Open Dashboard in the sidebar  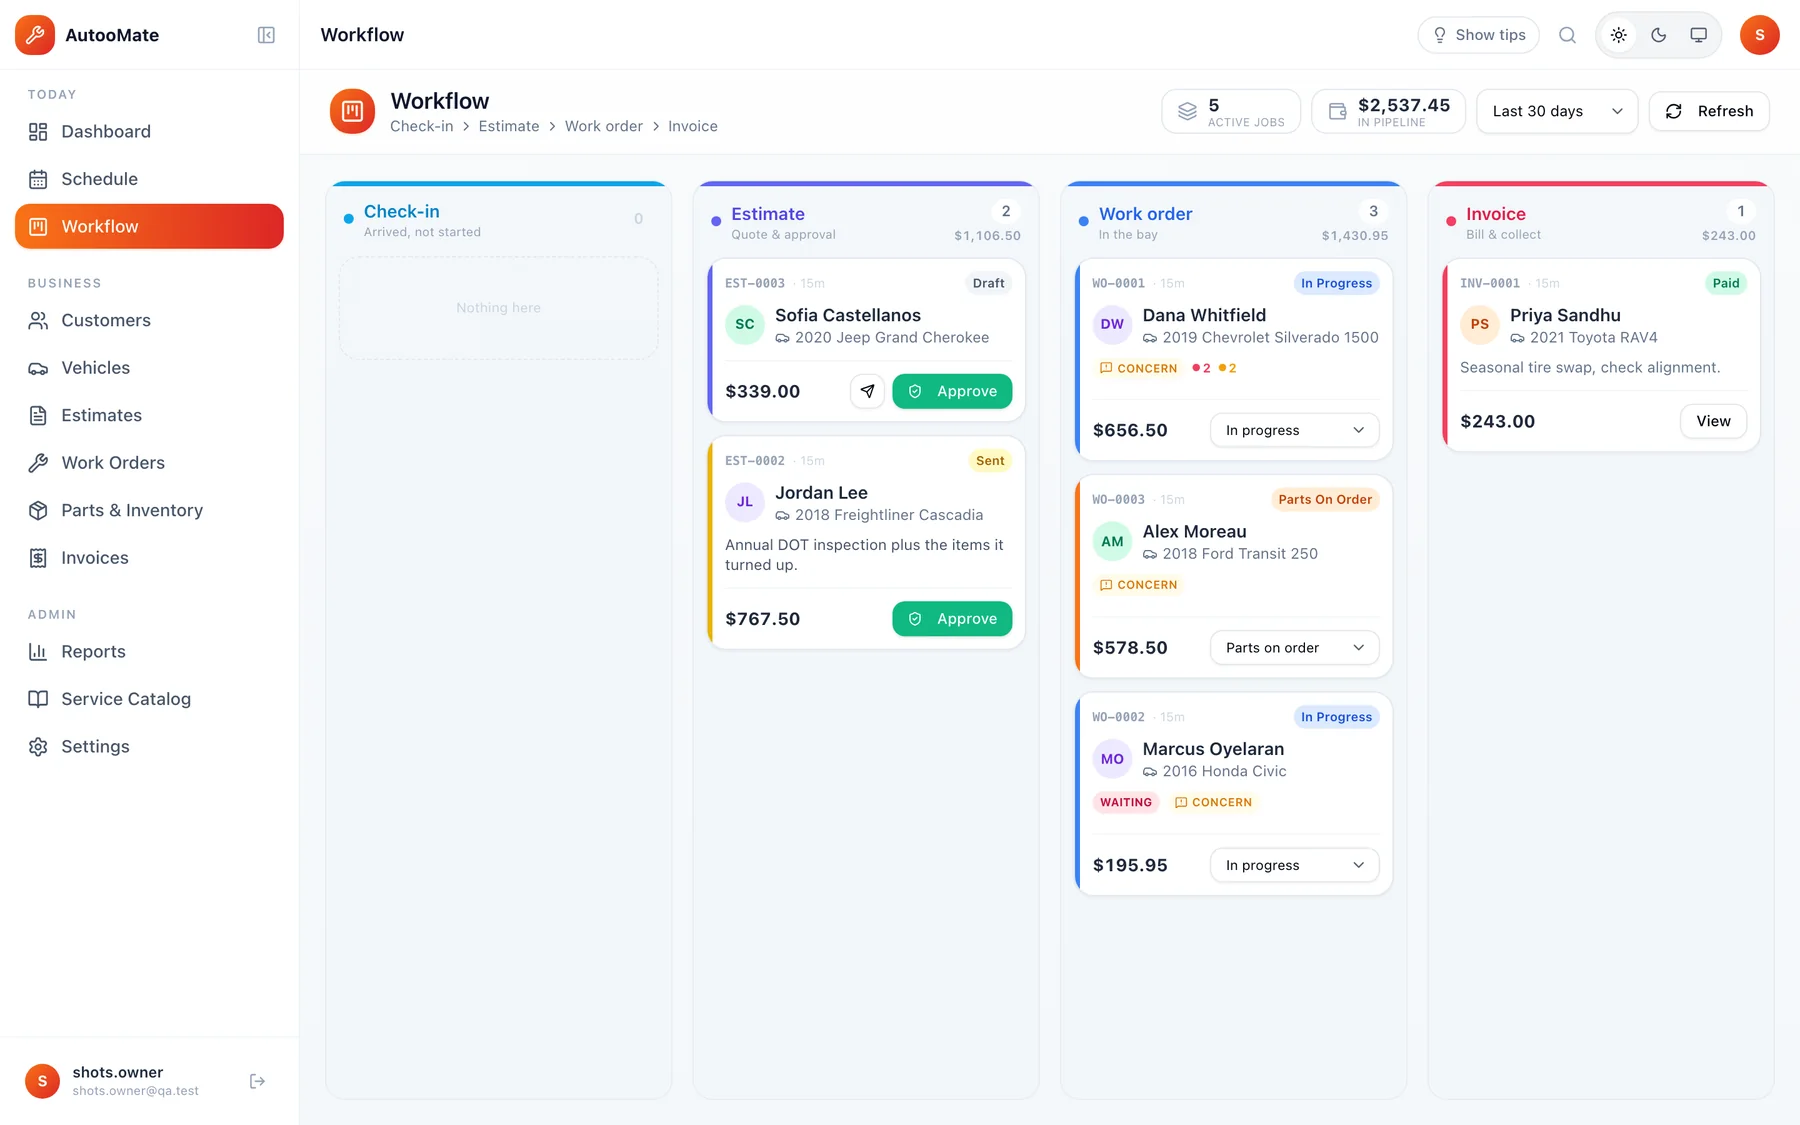click(149, 132)
